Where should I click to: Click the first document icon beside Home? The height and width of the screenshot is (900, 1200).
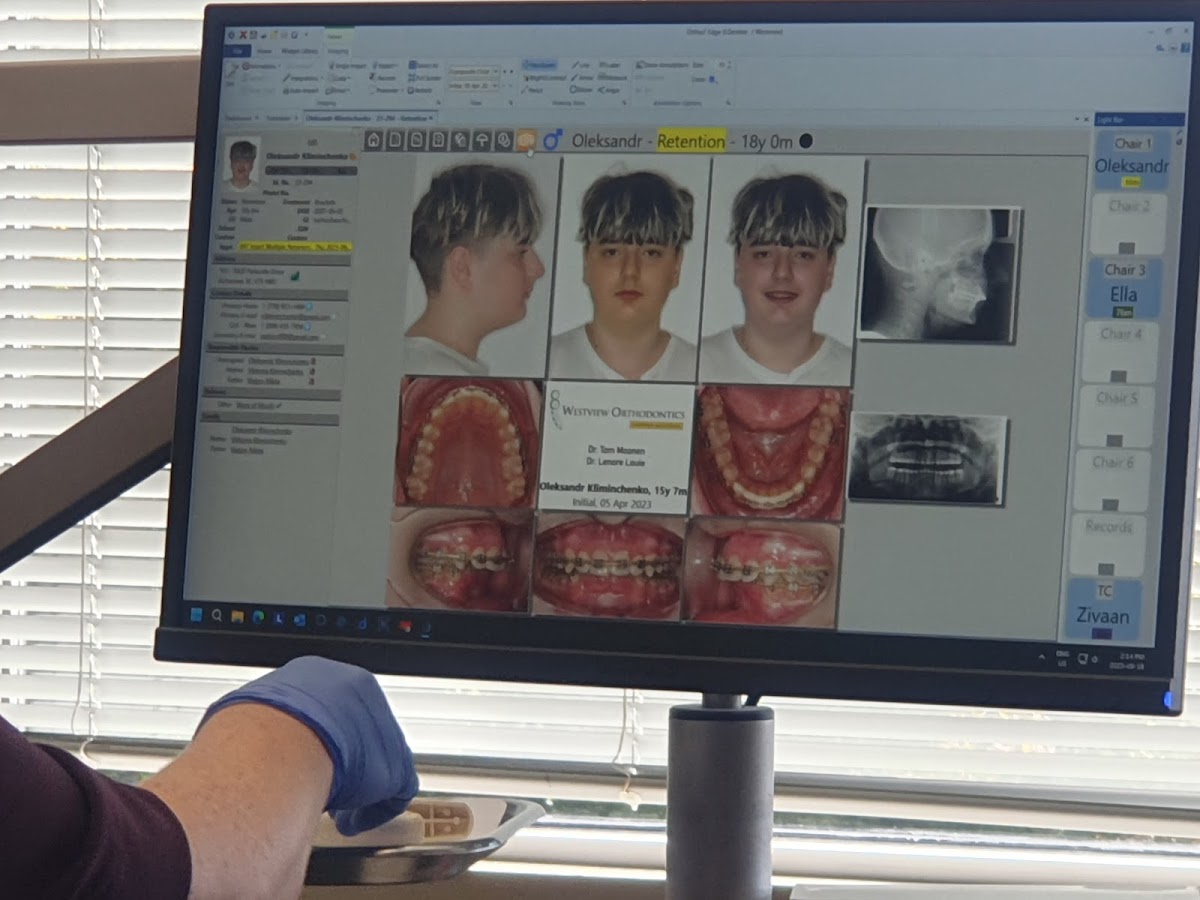(x=395, y=140)
